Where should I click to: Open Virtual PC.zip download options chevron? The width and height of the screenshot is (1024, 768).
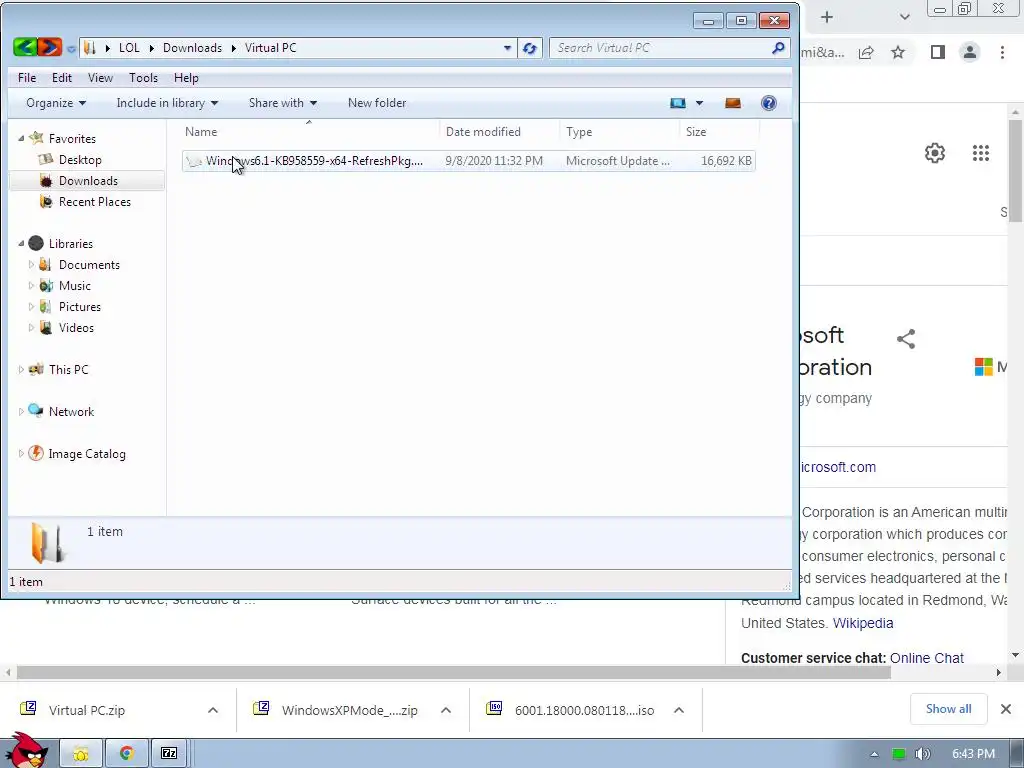coord(213,710)
